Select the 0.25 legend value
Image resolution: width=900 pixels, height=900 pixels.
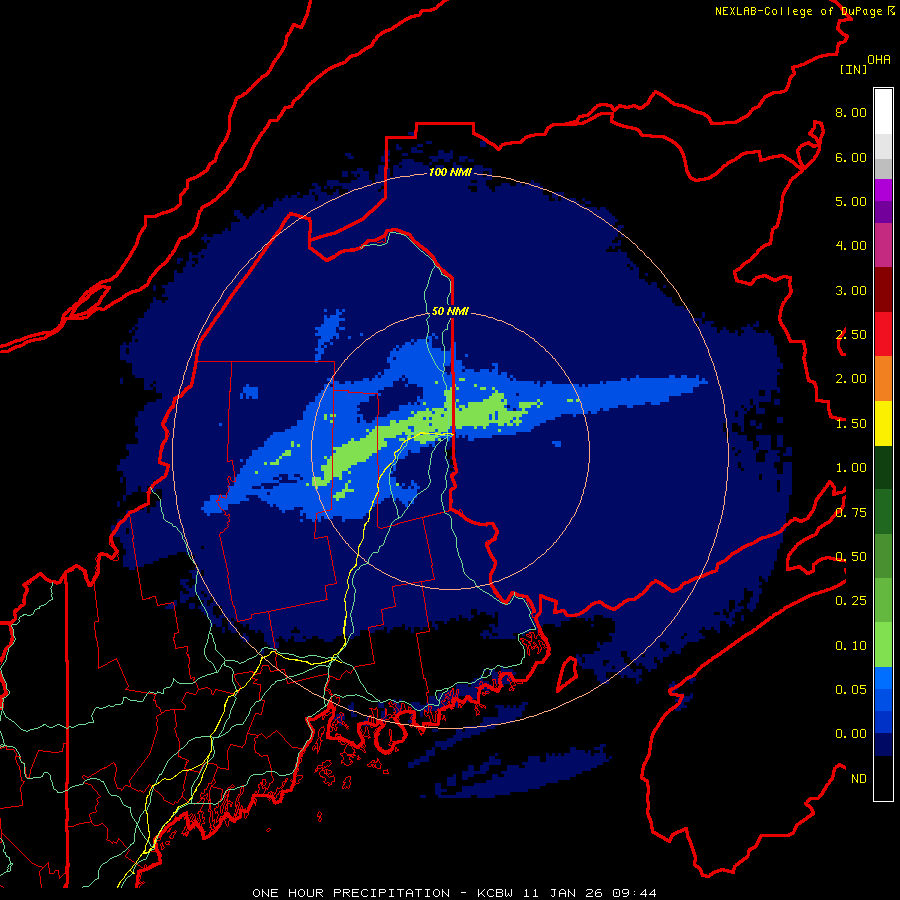pos(851,601)
